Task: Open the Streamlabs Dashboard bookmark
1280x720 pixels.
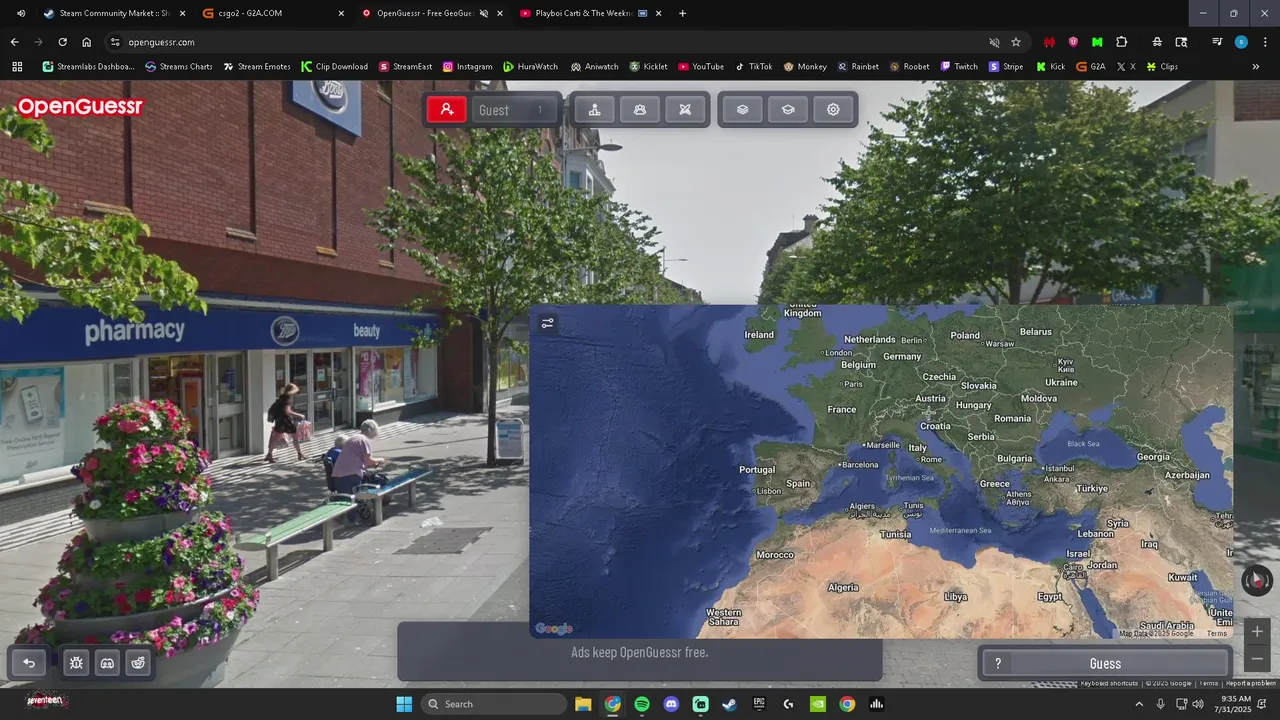Action: tap(88, 67)
